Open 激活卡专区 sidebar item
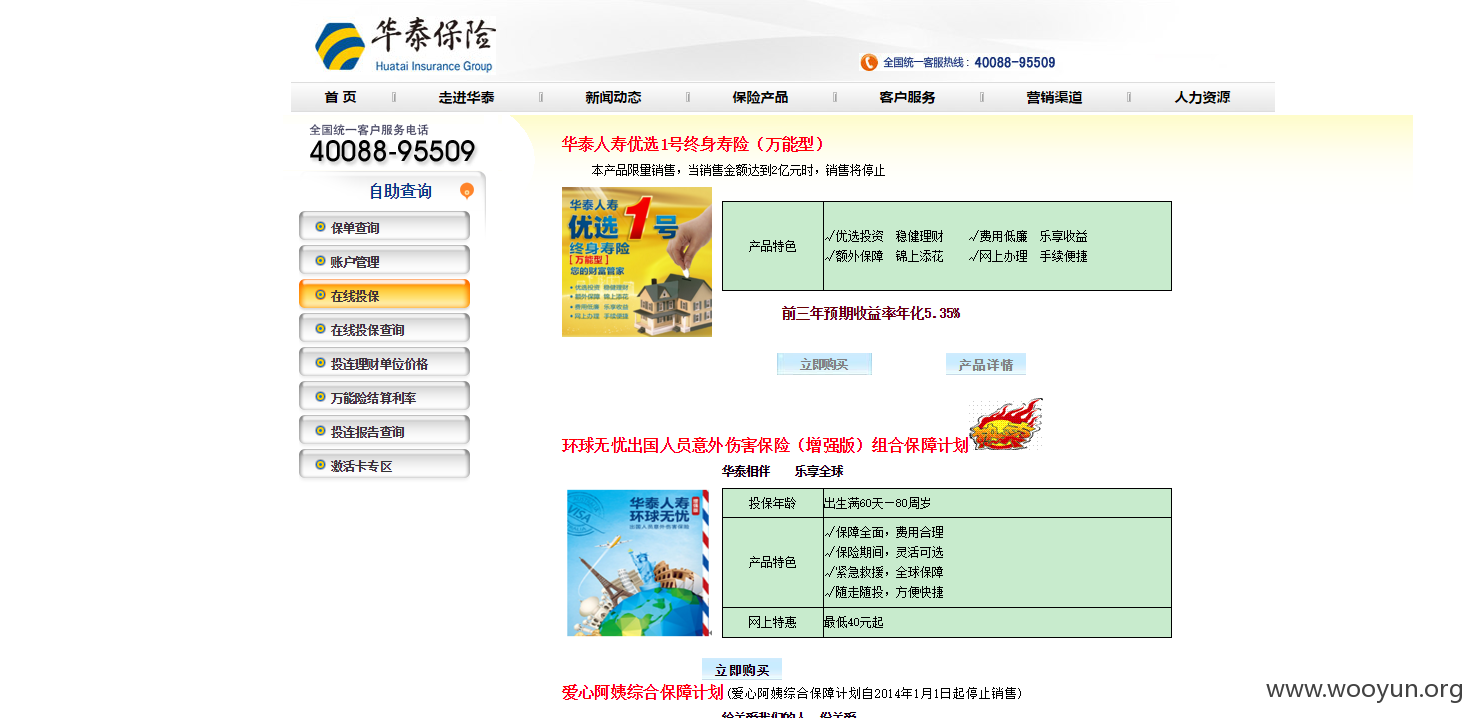The height and width of the screenshot is (718, 1472). (384, 465)
